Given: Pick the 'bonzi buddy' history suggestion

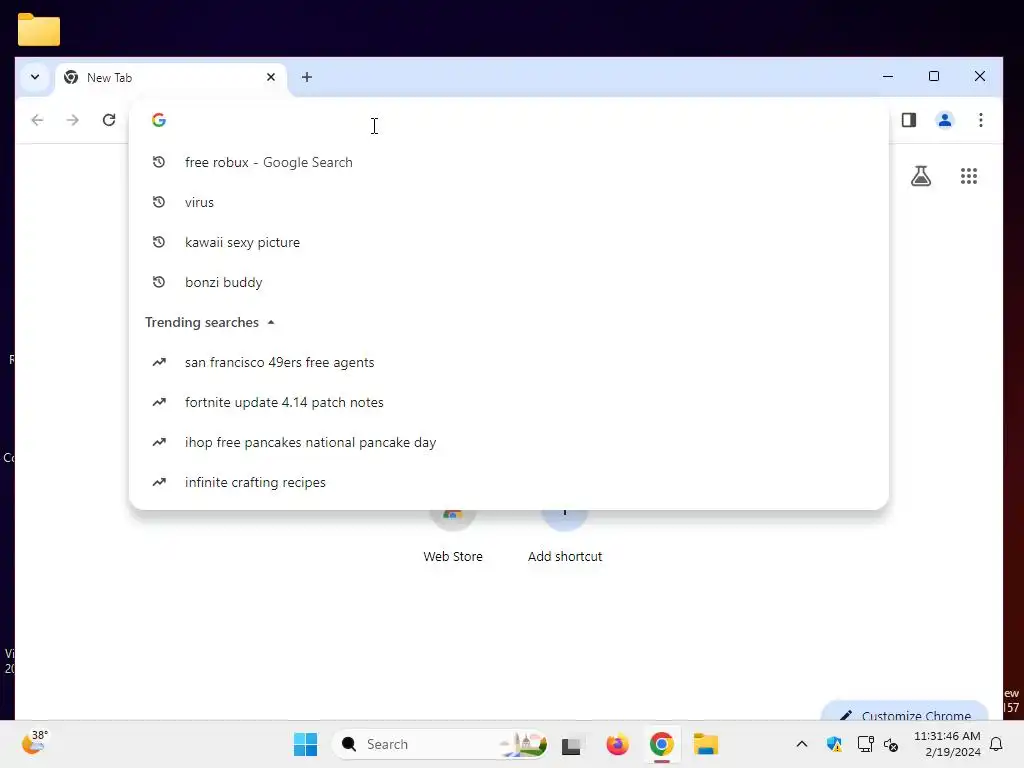Looking at the screenshot, I should [508, 282].
